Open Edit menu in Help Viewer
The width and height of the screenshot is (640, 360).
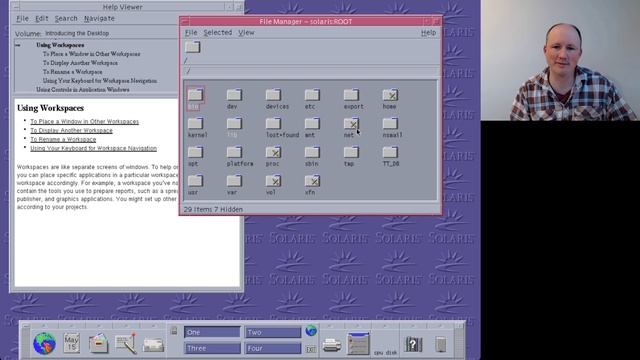click(x=42, y=18)
